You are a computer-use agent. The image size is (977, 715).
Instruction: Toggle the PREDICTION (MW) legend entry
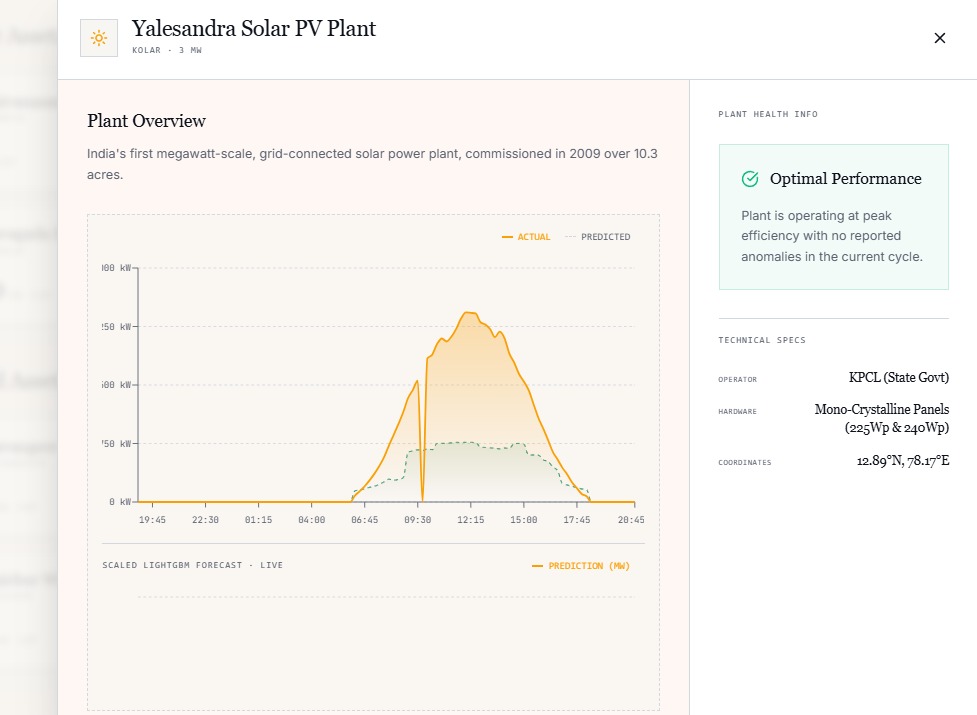581,566
